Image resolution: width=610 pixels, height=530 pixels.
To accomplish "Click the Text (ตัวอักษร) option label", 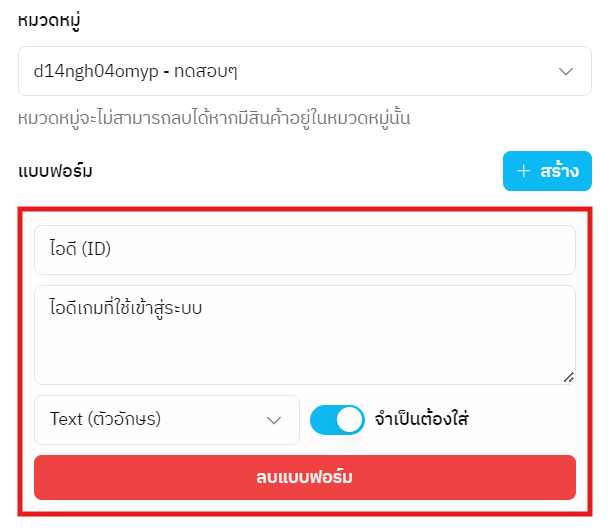I will (x=105, y=420).
